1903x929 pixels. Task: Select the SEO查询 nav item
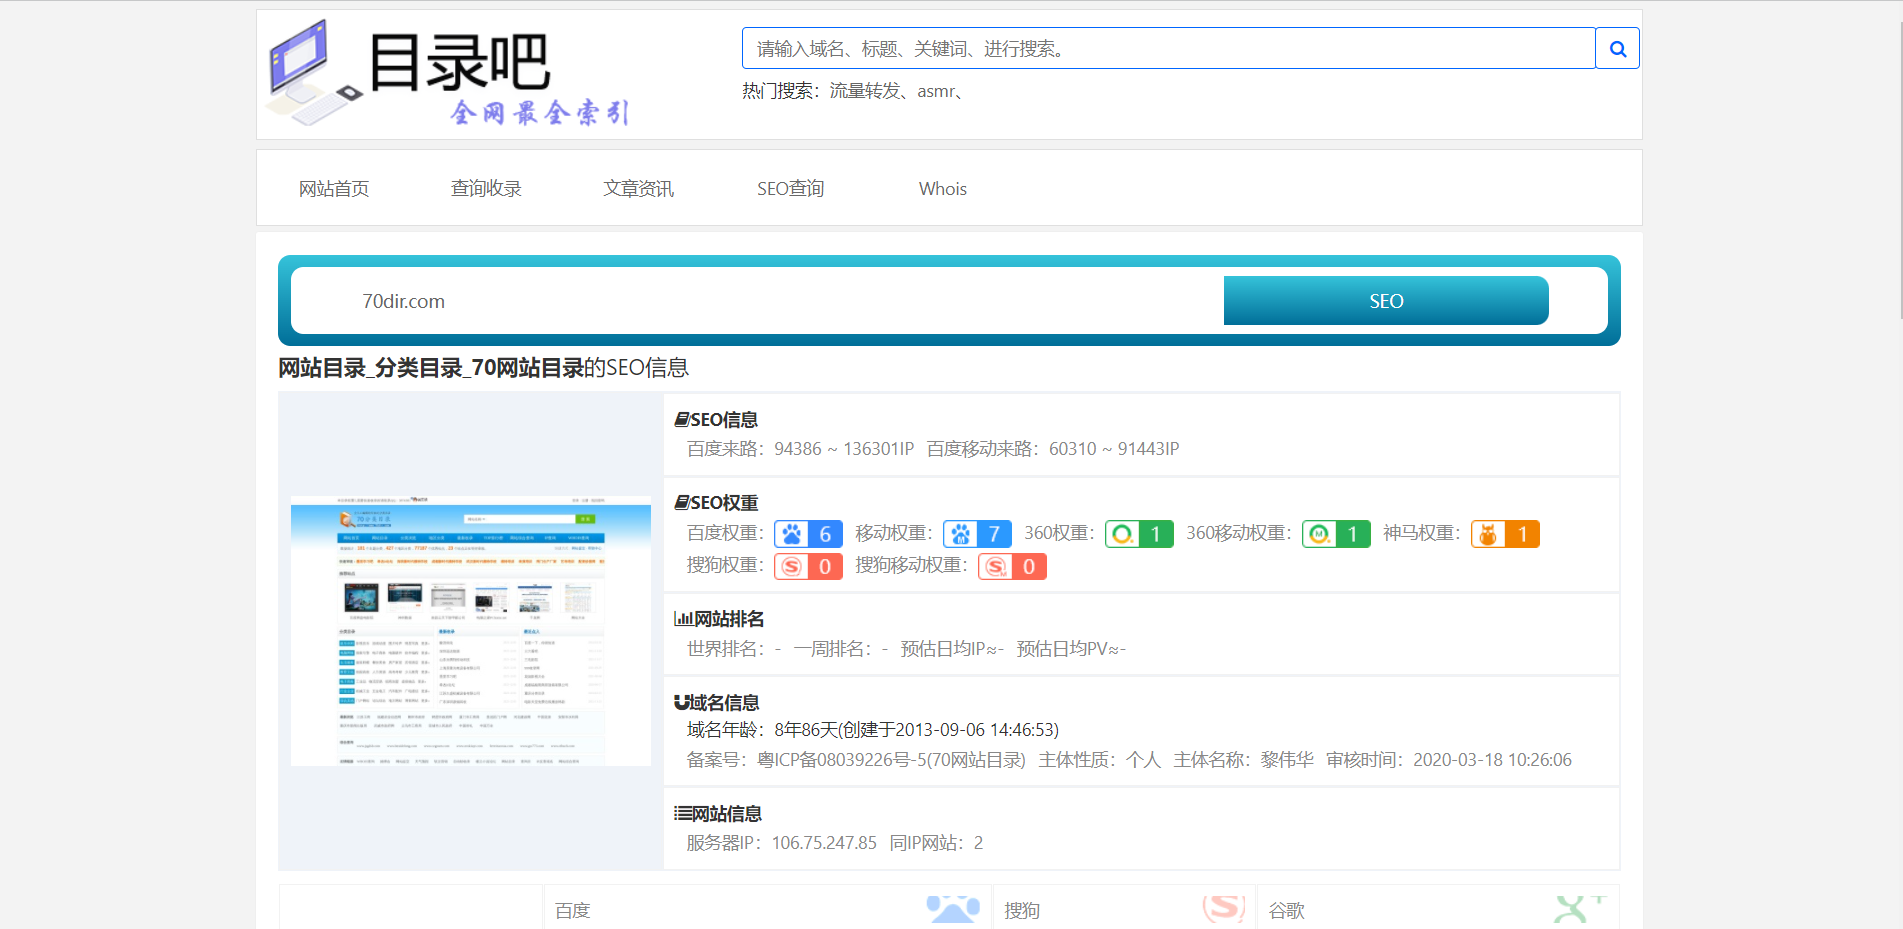pos(790,189)
